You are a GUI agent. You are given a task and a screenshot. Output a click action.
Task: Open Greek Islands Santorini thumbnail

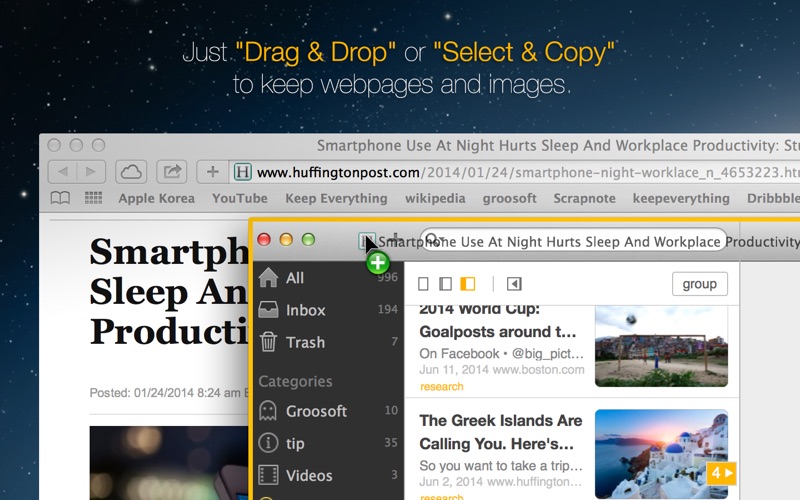click(x=661, y=454)
